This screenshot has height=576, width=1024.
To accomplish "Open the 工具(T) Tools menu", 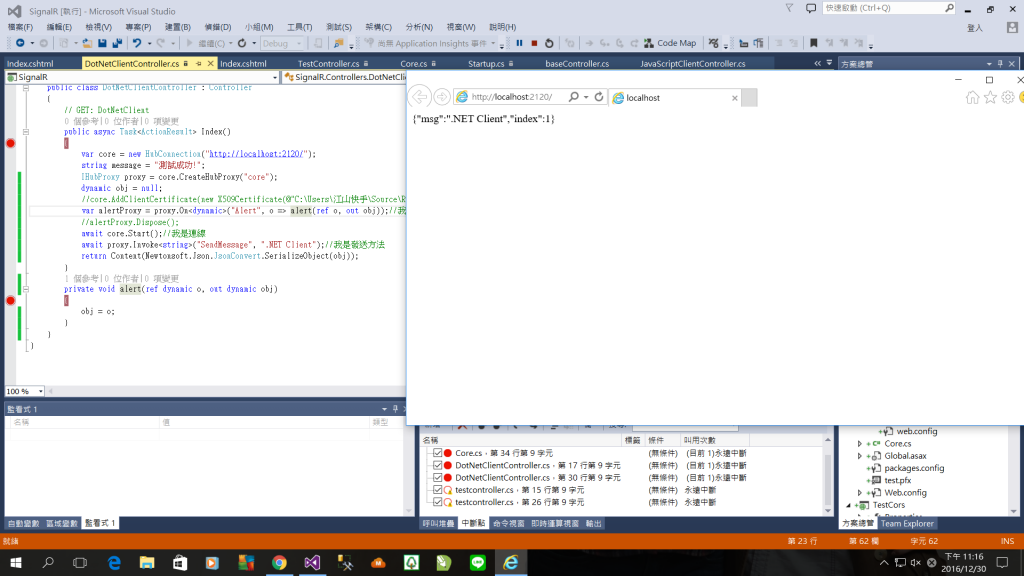I will pos(299,27).
